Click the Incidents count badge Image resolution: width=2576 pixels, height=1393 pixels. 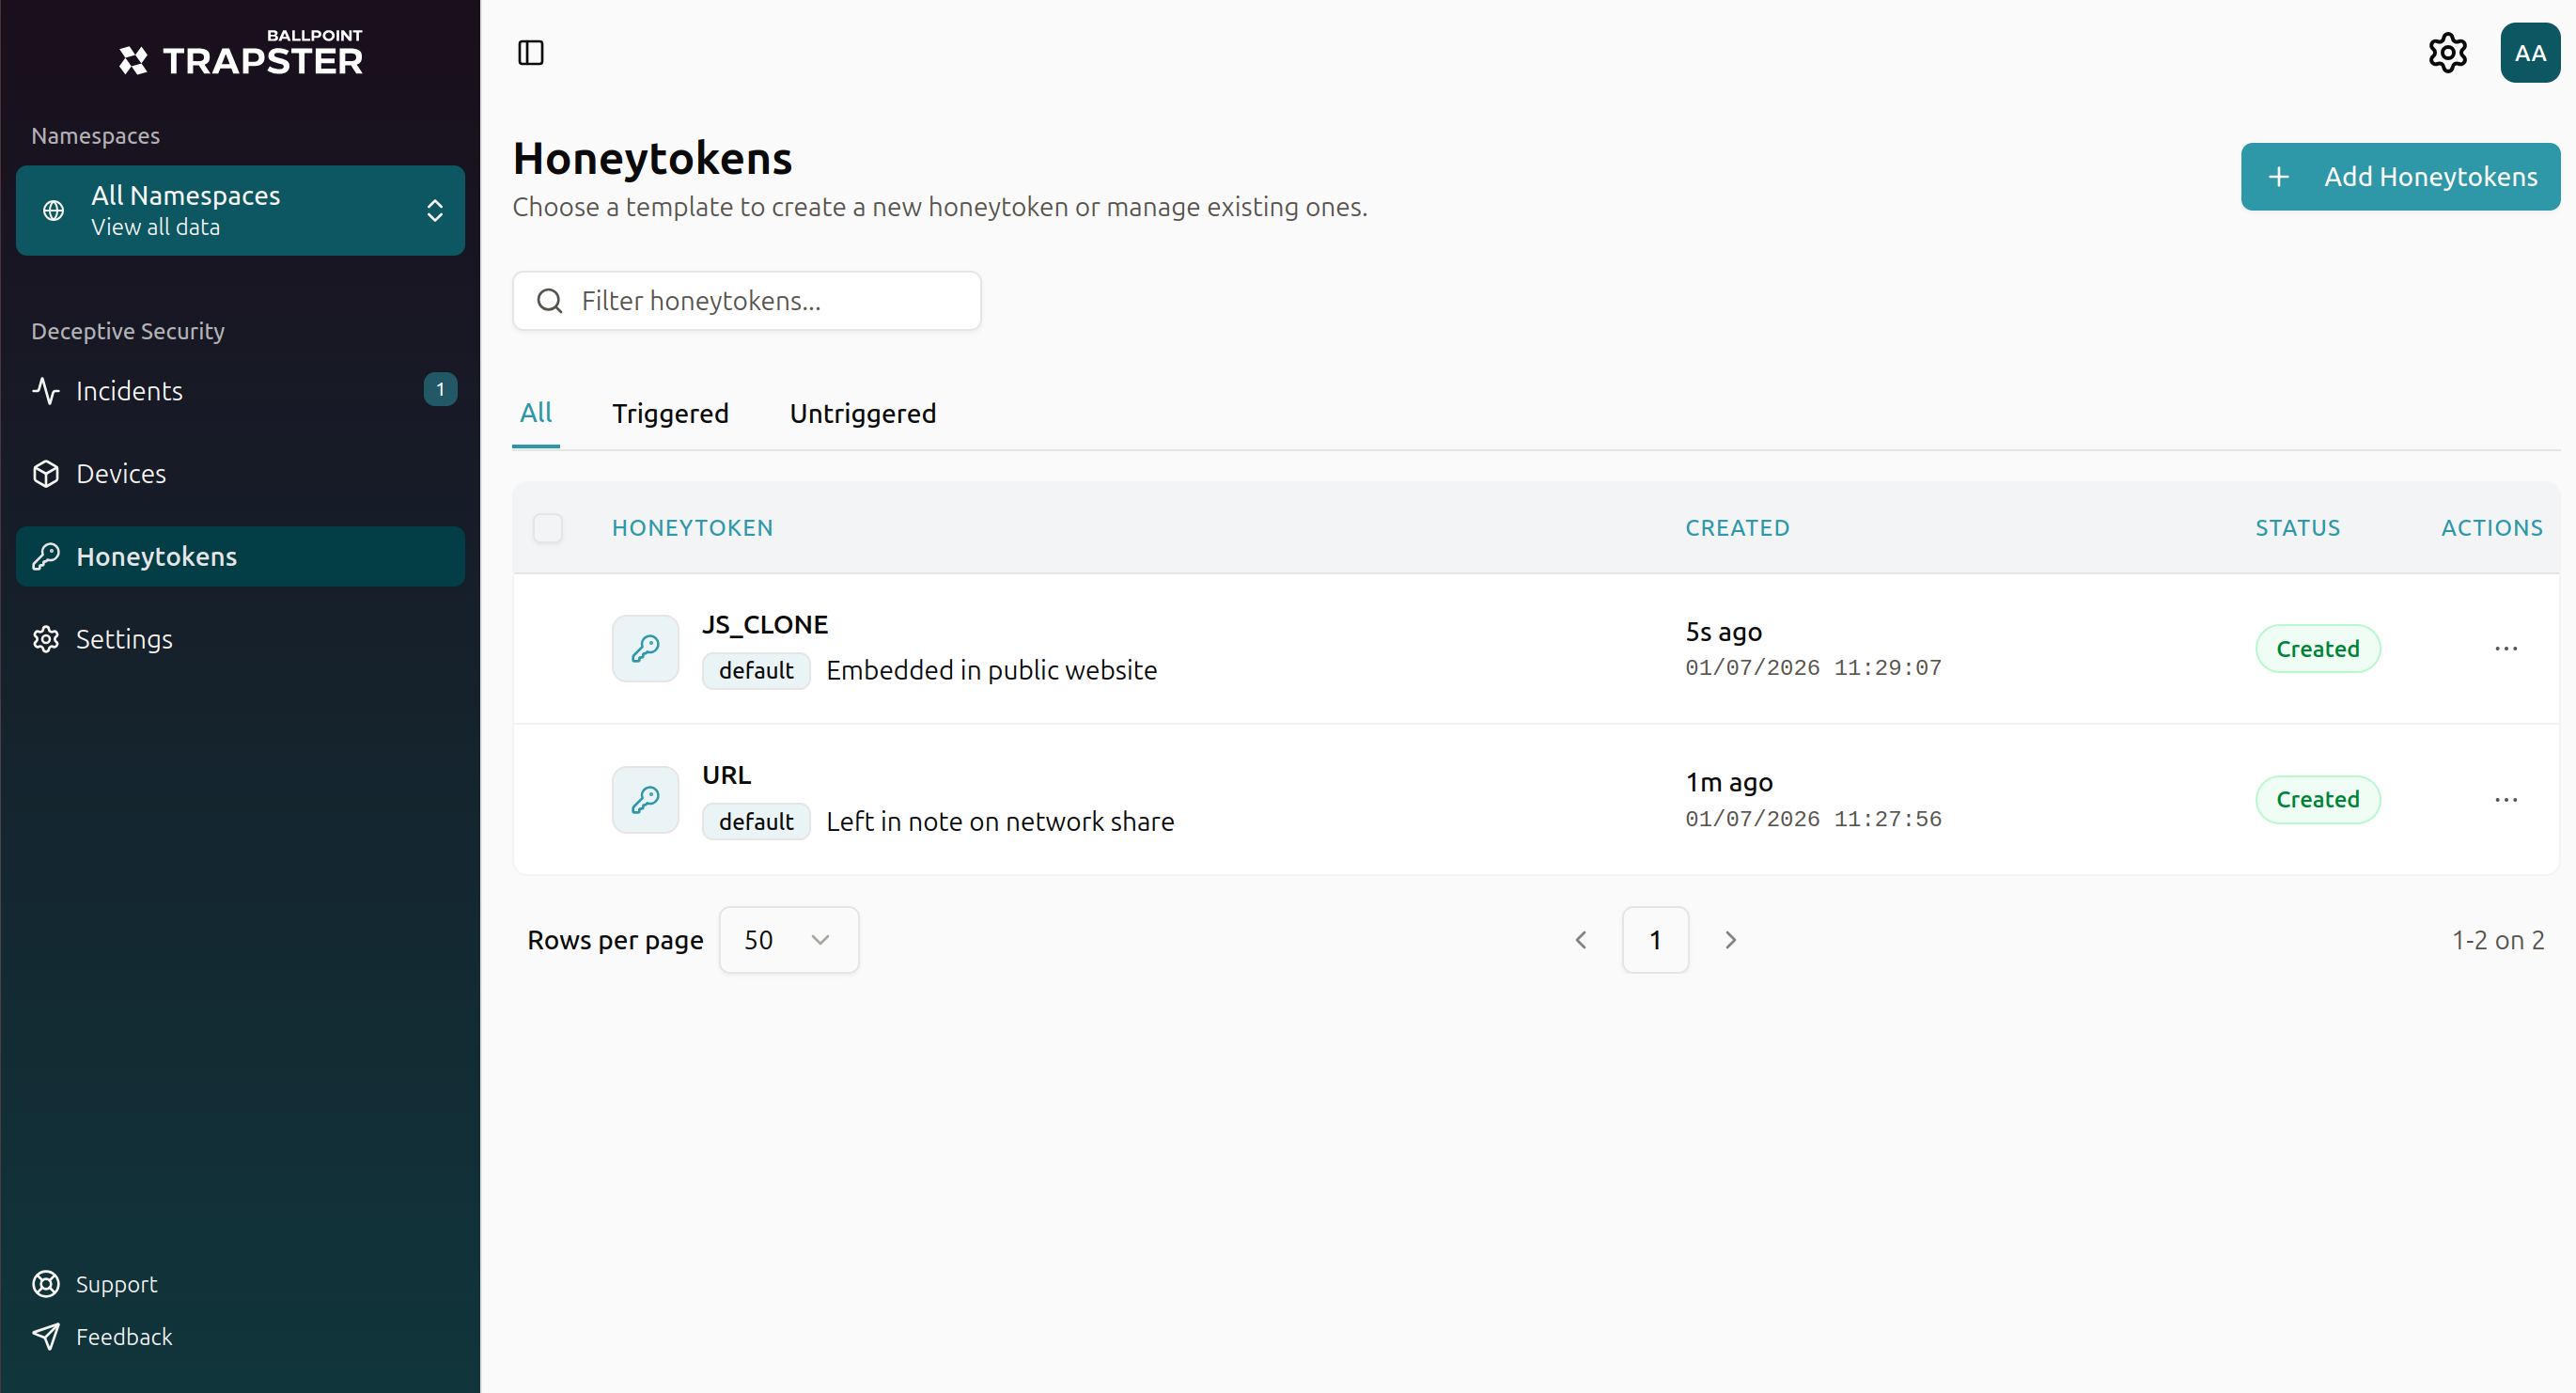[440, 390]
